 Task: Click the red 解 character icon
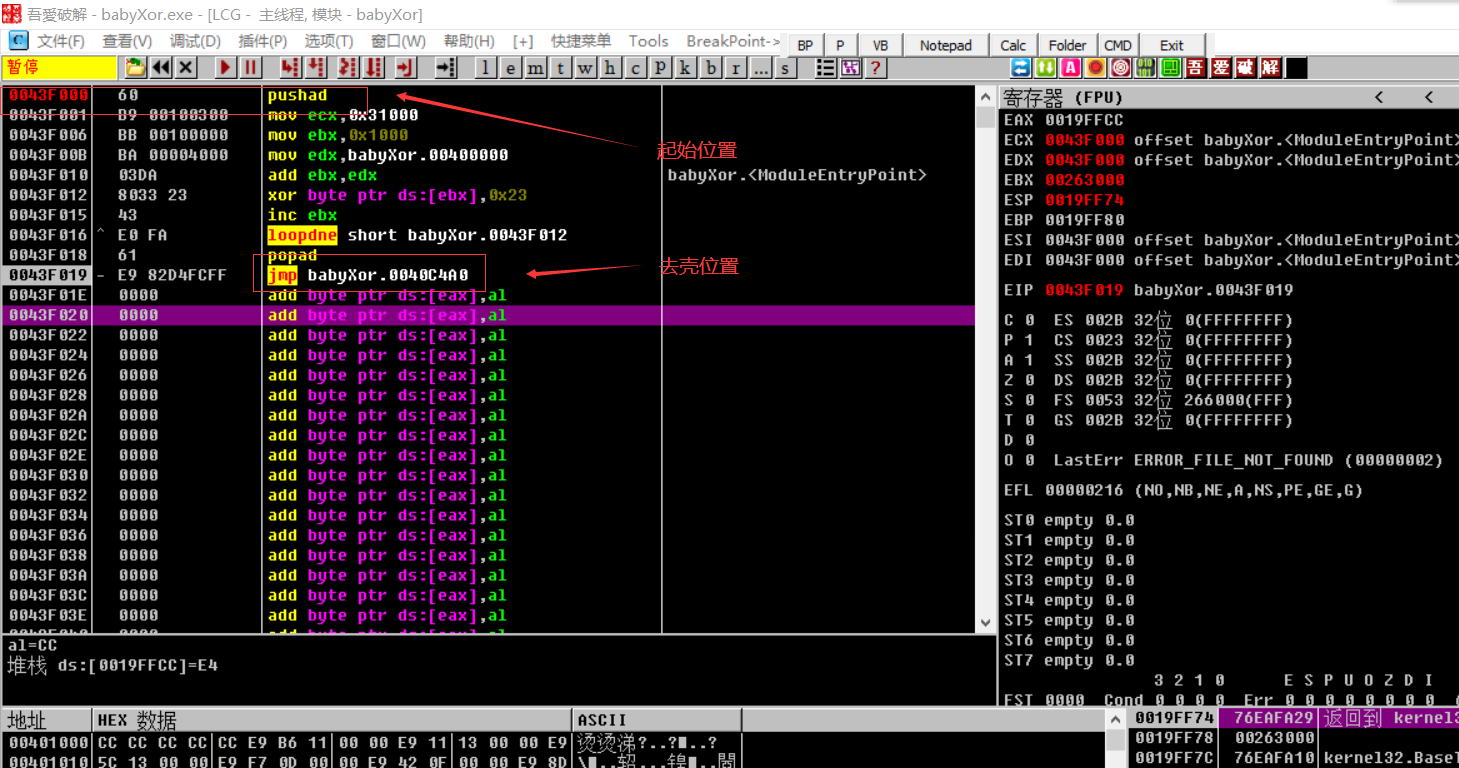point(1271,68)
